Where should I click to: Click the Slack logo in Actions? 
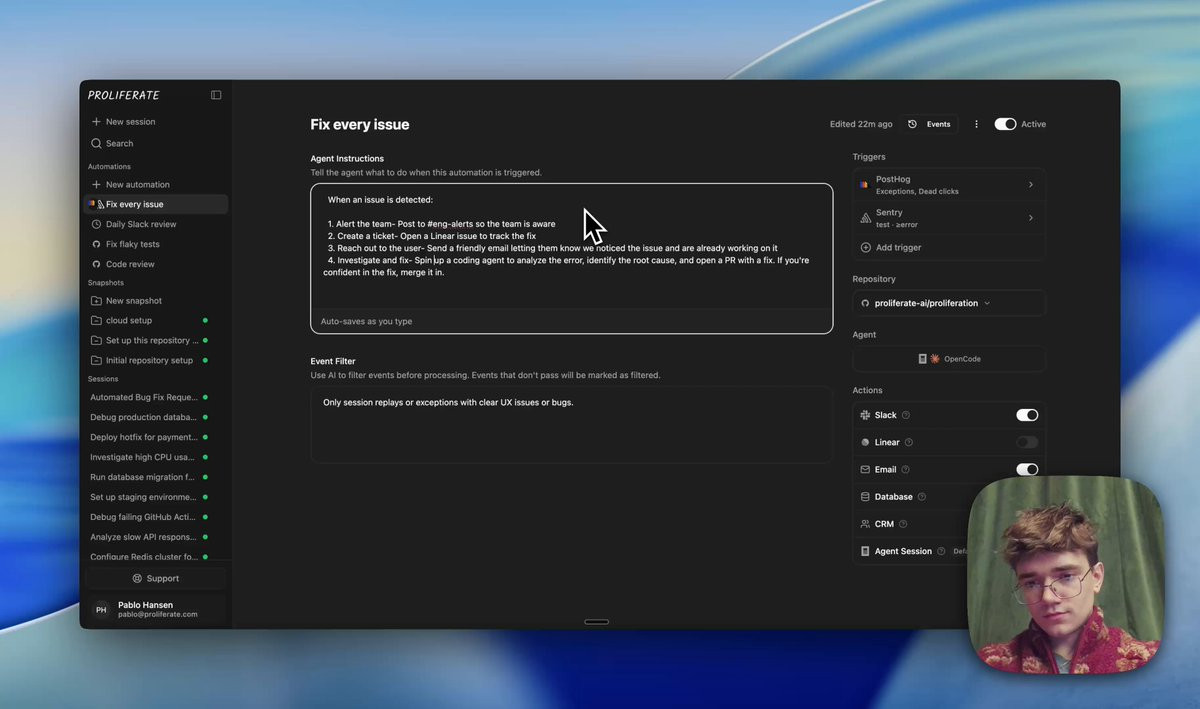865,415
